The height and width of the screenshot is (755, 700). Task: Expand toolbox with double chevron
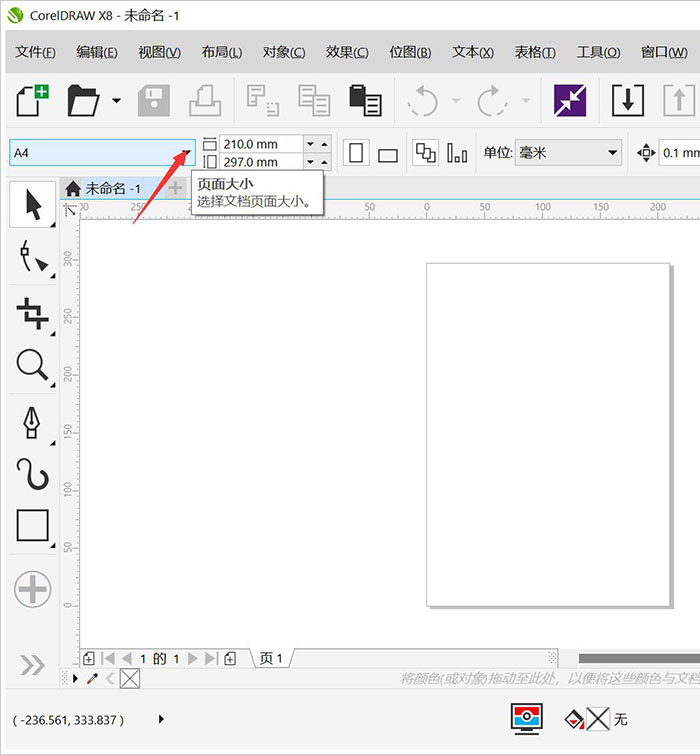pyautogui.click(x=32, y=665)
